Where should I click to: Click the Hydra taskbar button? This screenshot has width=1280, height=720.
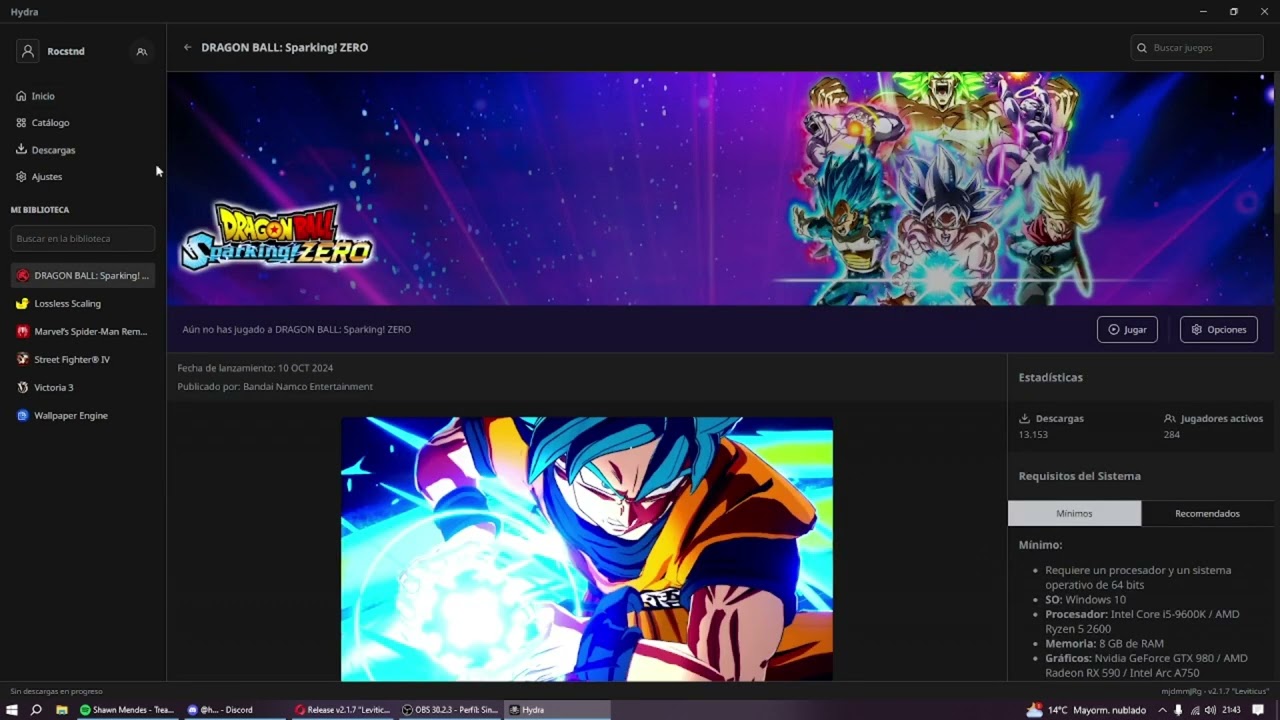pyautogui.click(x=557, y=710)
